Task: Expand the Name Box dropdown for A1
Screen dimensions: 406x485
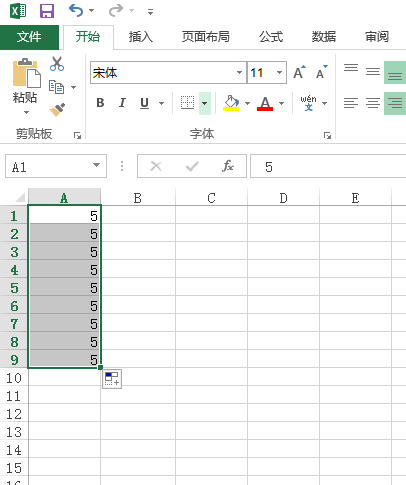Action: click(x=96, y=165)
